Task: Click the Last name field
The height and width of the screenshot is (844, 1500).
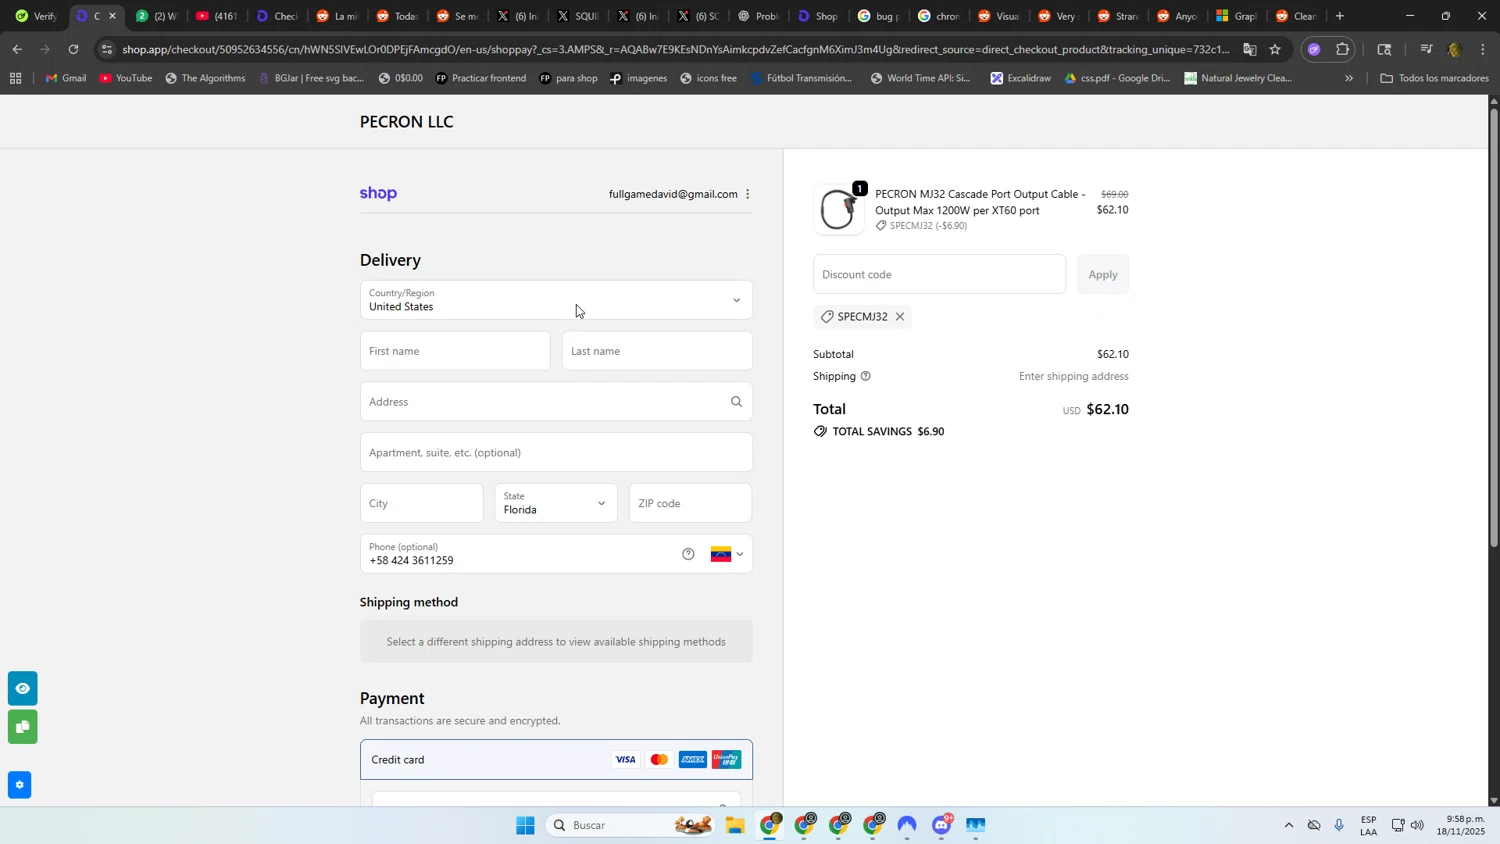Action: (x=657, y=351)
